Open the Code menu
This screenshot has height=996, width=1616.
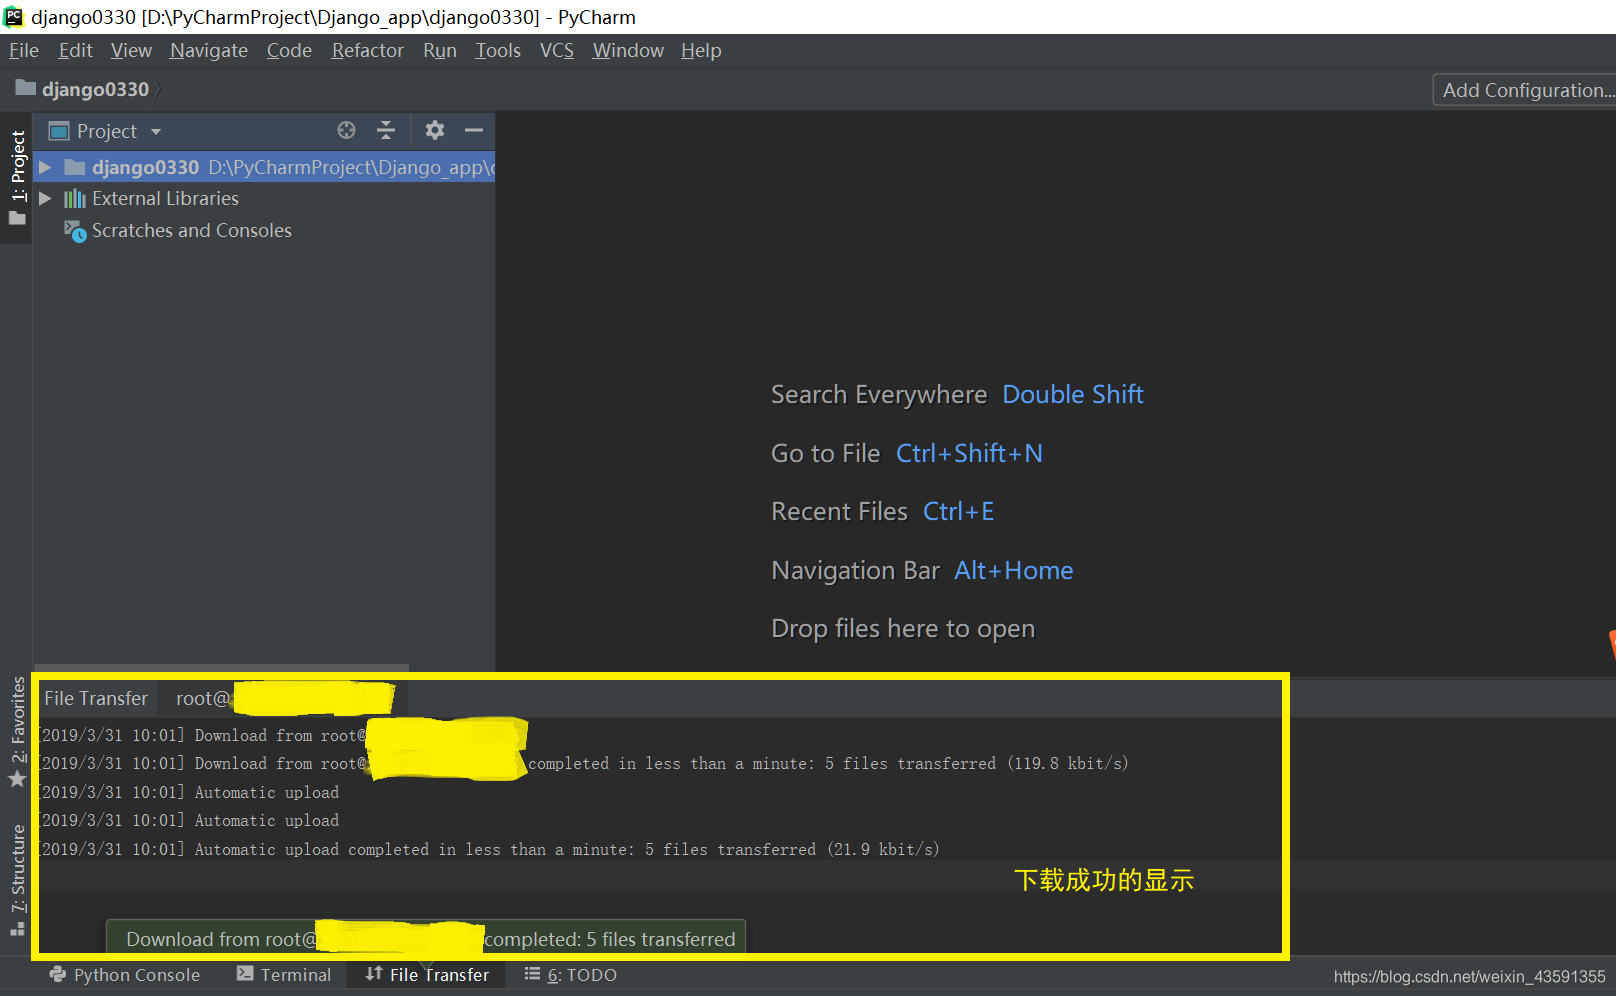tap(289, 50)
